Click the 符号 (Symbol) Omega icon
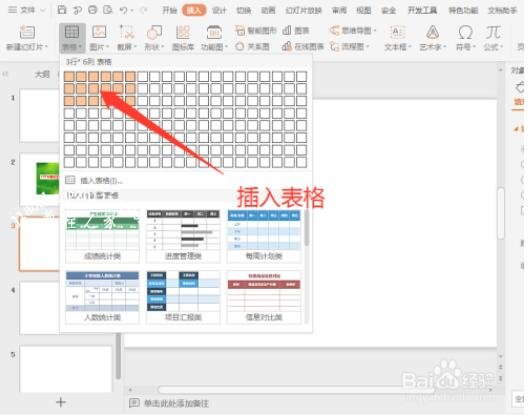This screenshot has height=417, width=530. 465,32
